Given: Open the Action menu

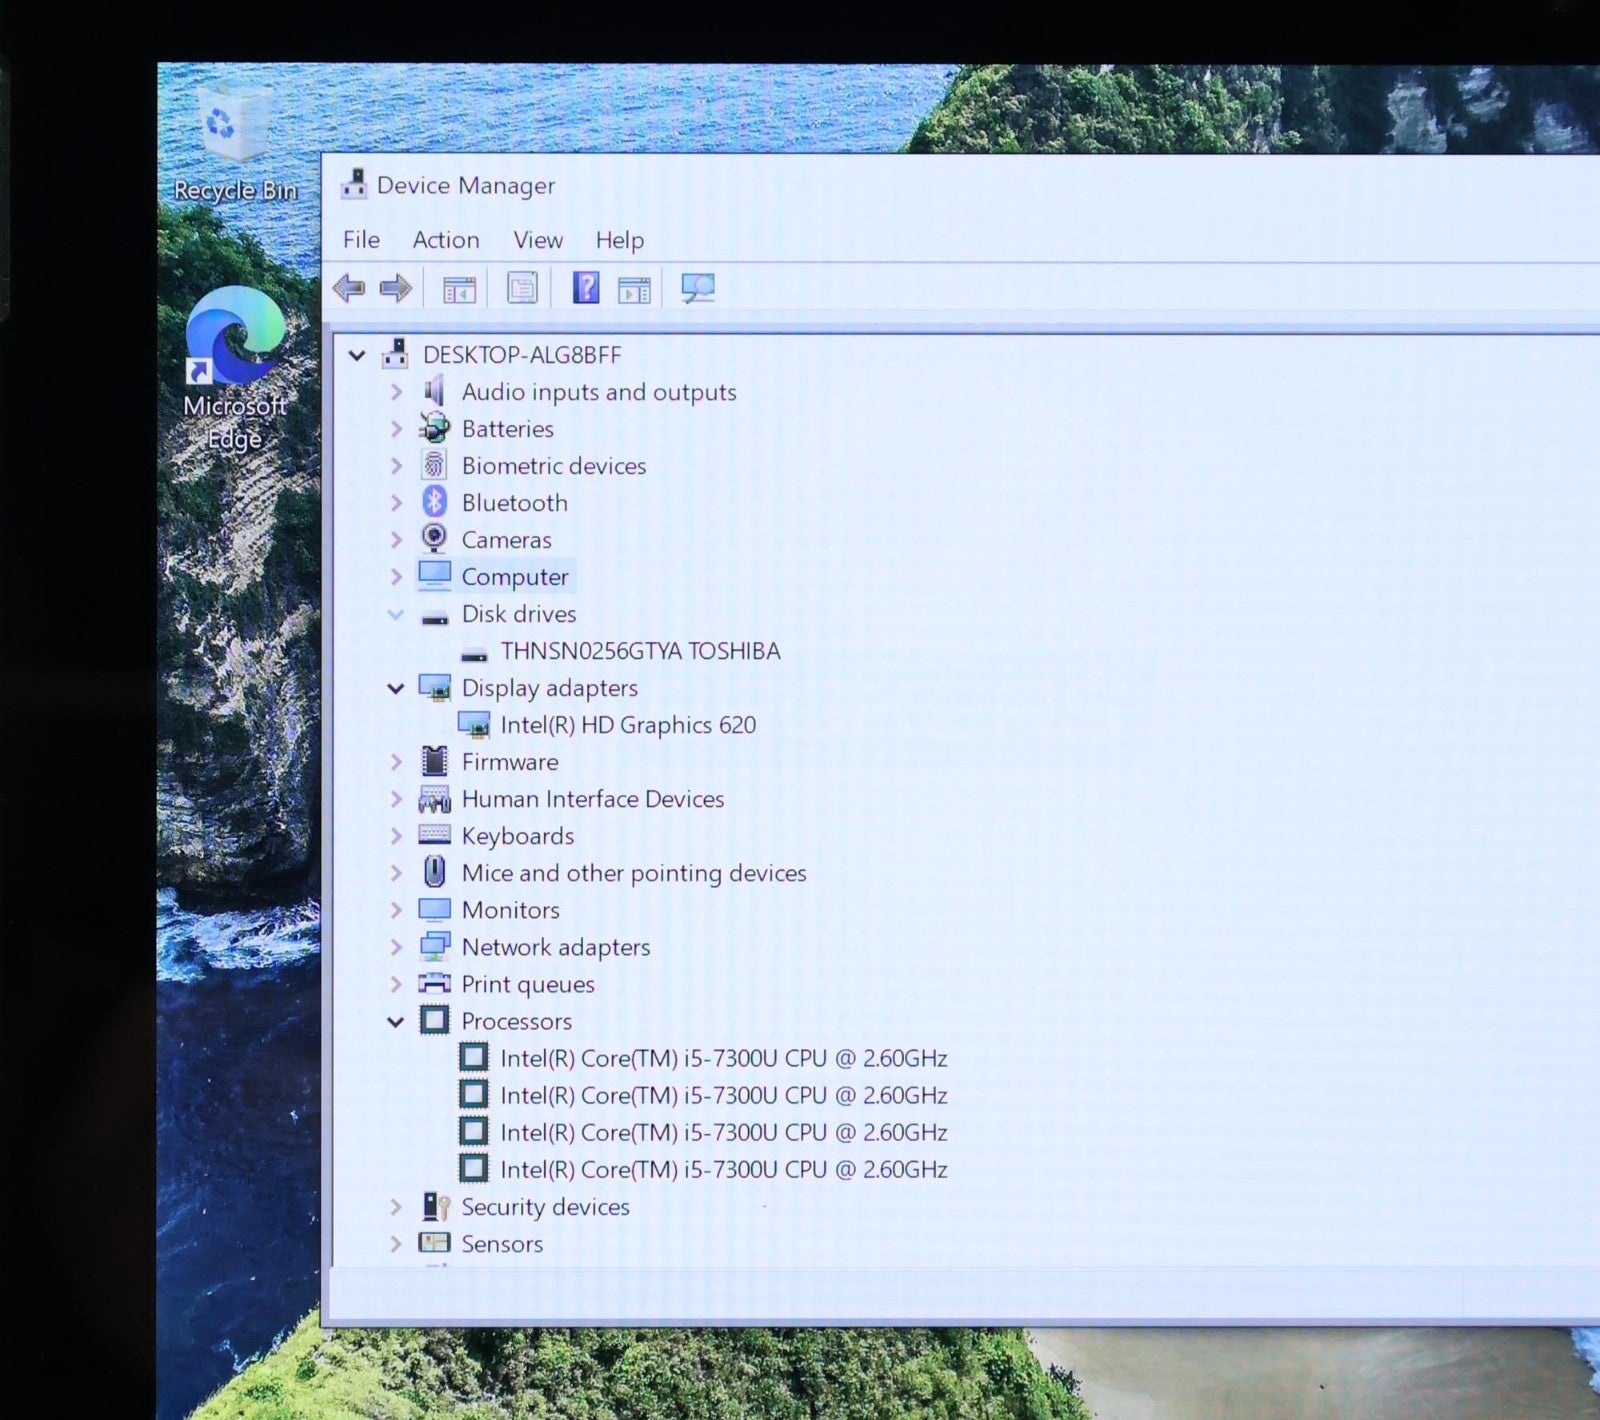Looking at the screenshot, I should tap(446, 240).
